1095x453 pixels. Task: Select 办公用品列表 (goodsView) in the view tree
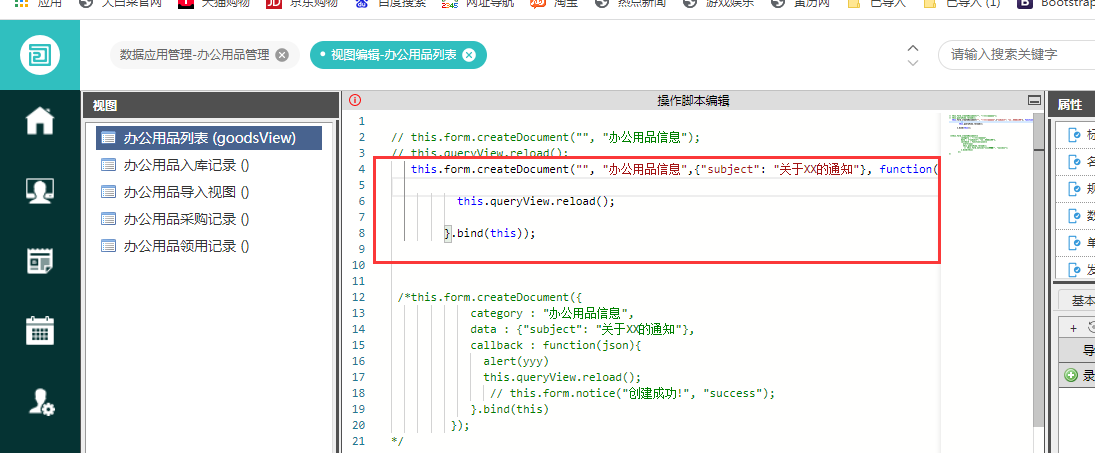[209, 138]
